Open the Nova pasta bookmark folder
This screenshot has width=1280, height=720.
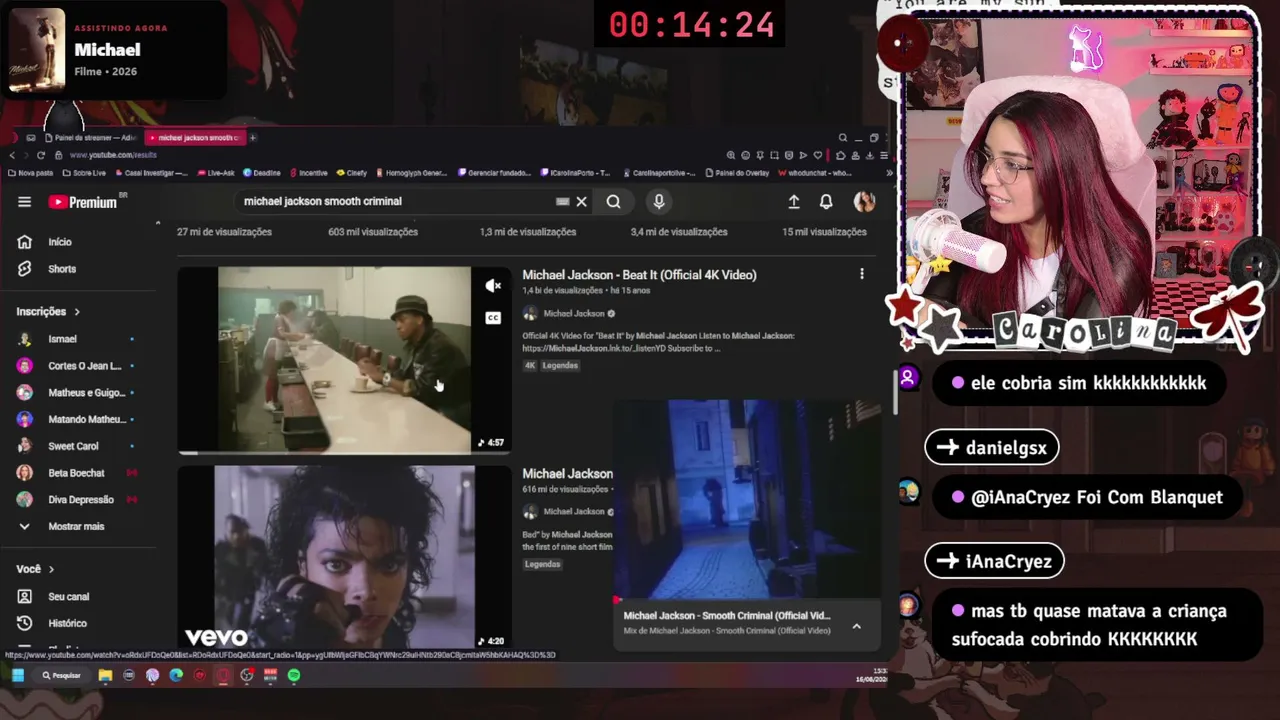tap(30, 173)
